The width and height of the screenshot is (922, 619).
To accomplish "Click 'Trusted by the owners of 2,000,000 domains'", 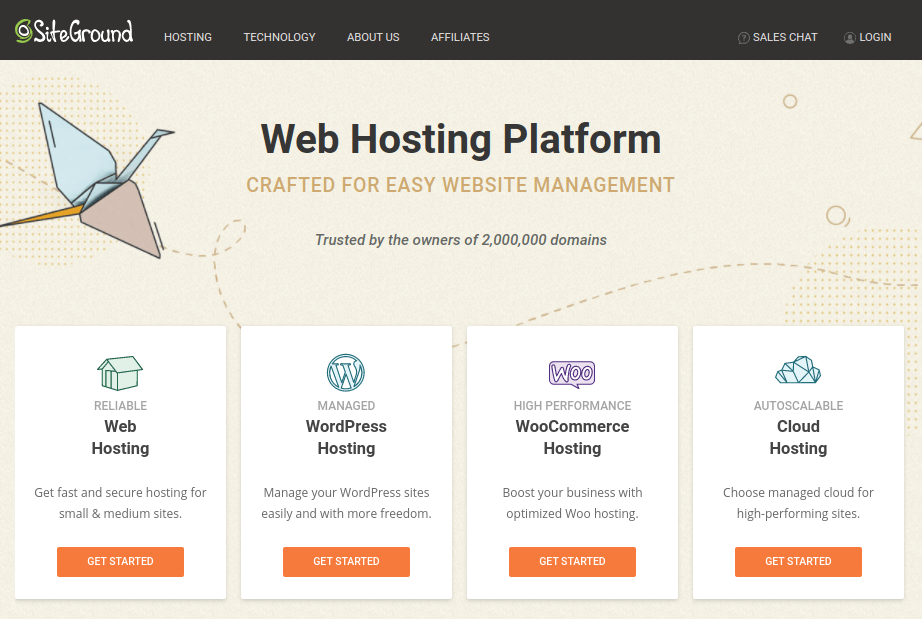I will point(460,240).
